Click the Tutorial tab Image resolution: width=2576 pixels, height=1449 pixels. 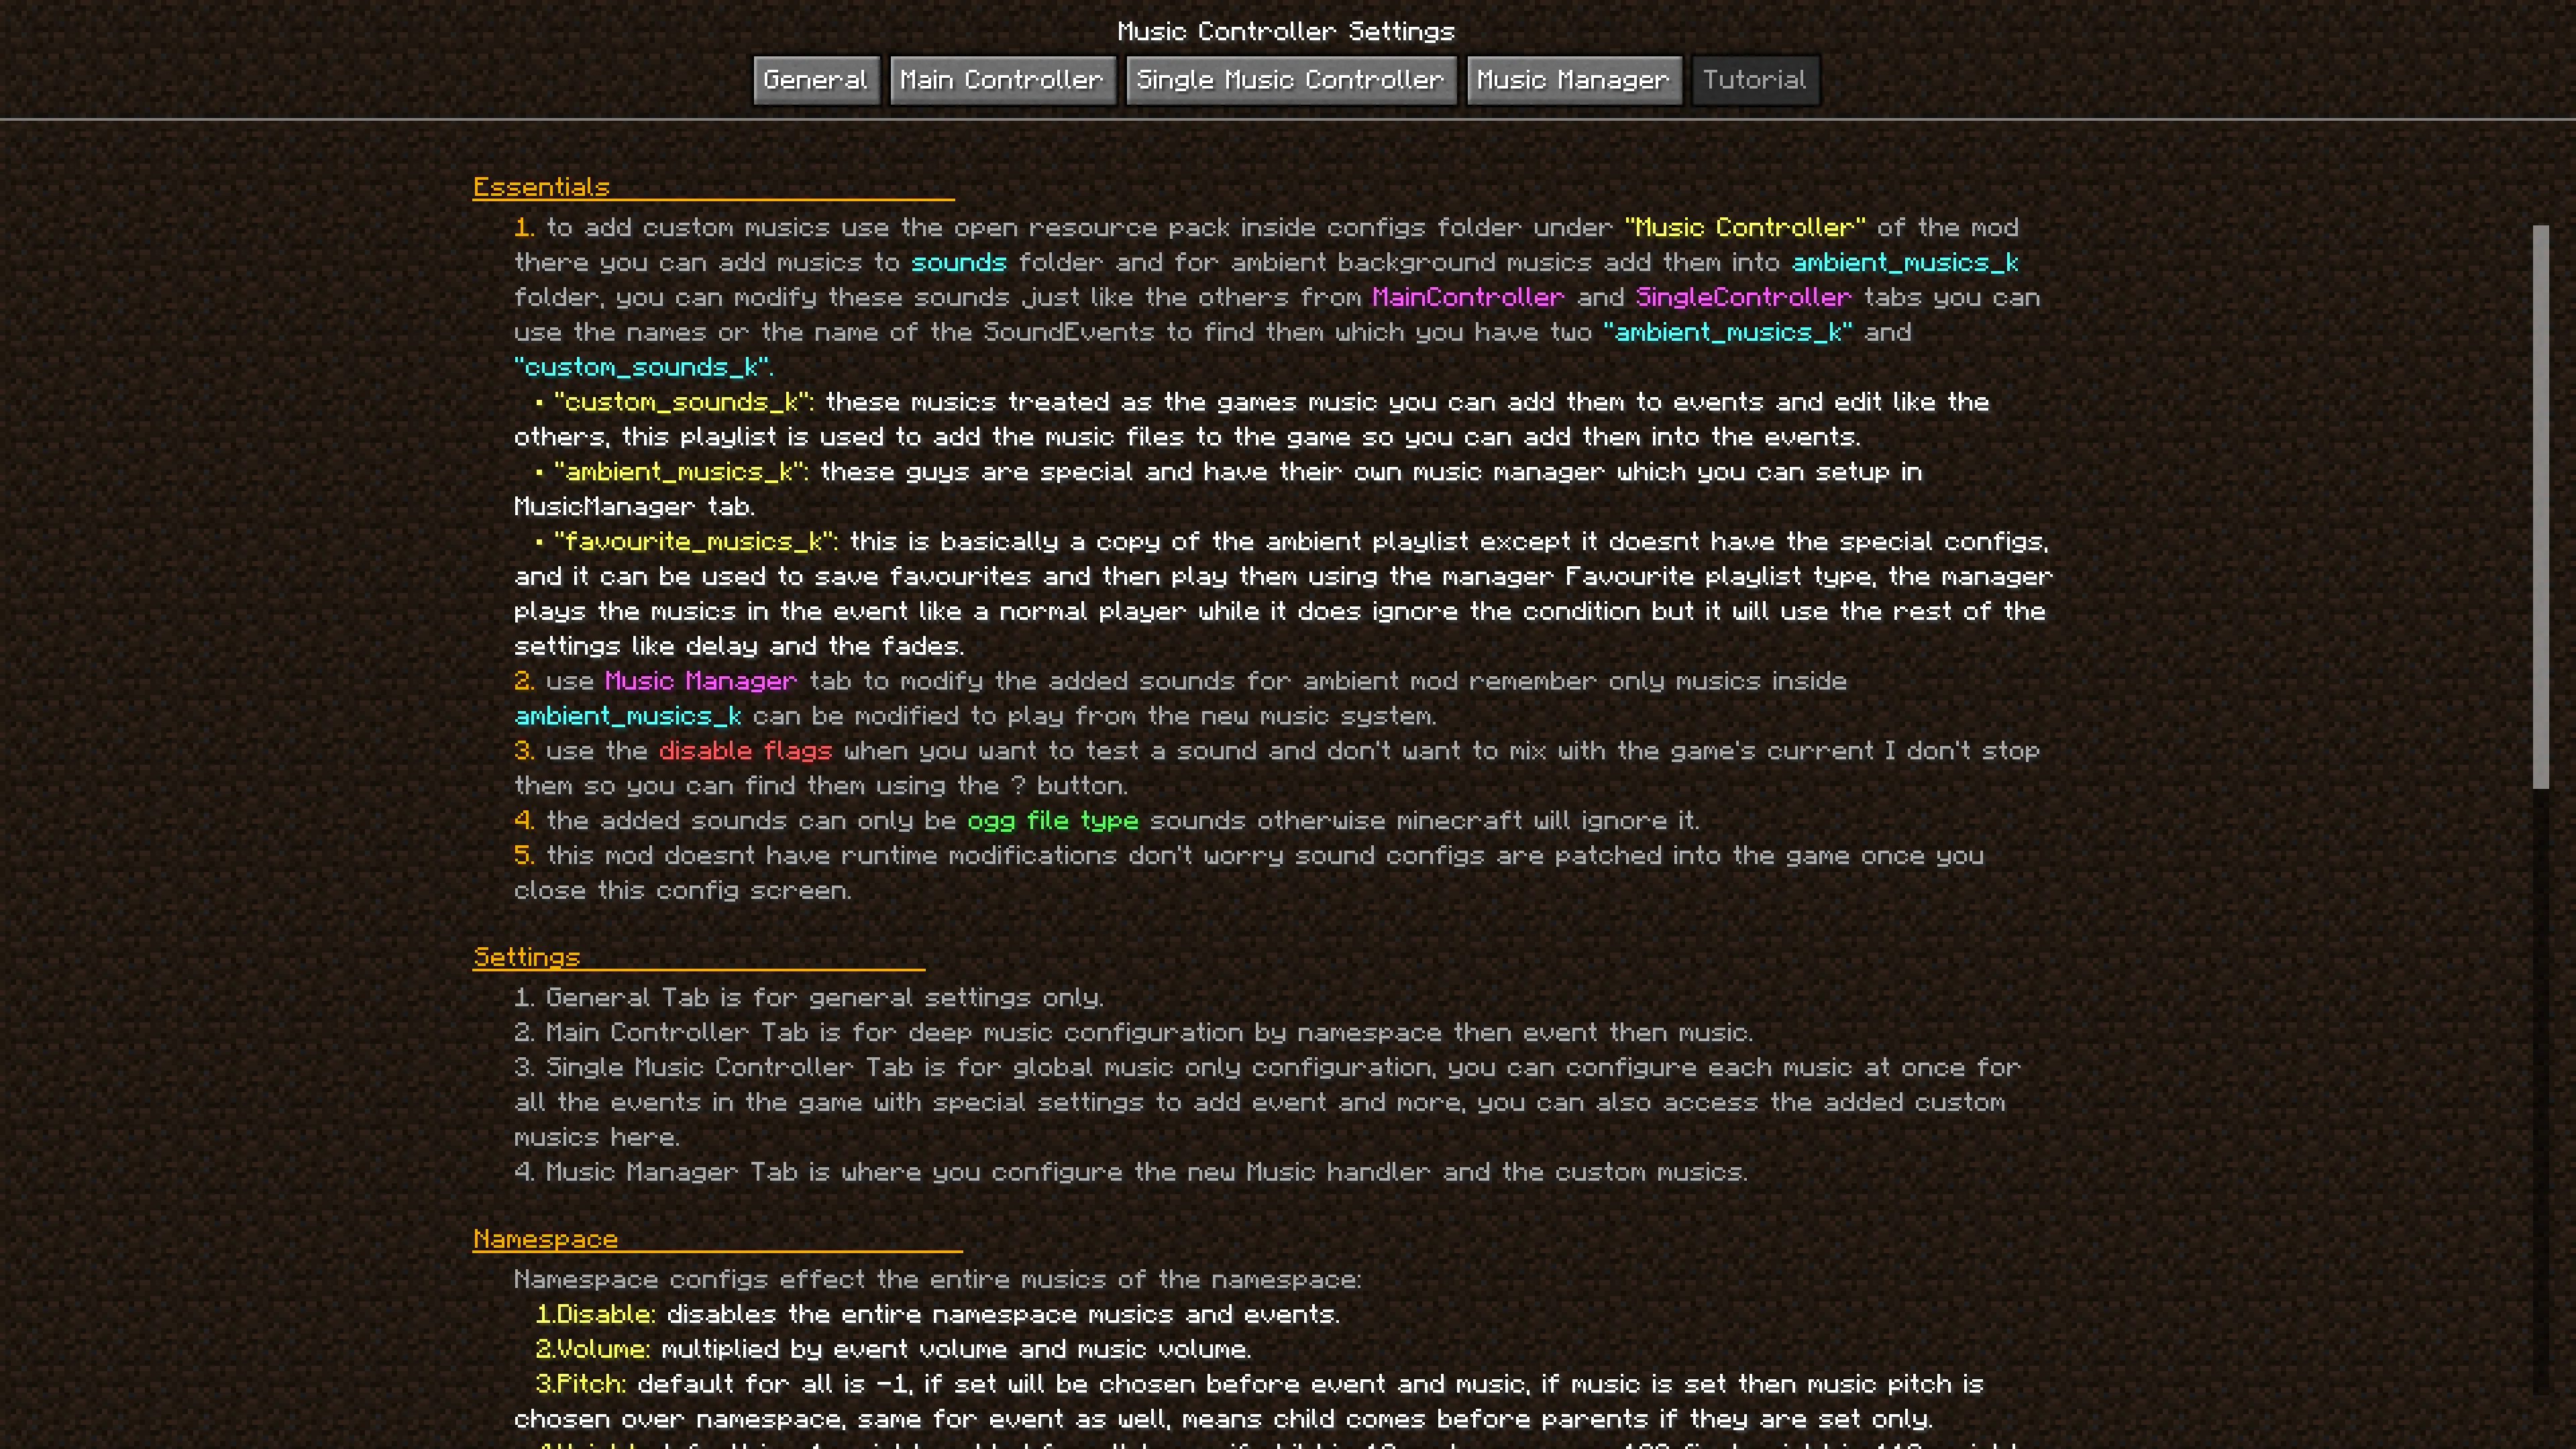1755,80
